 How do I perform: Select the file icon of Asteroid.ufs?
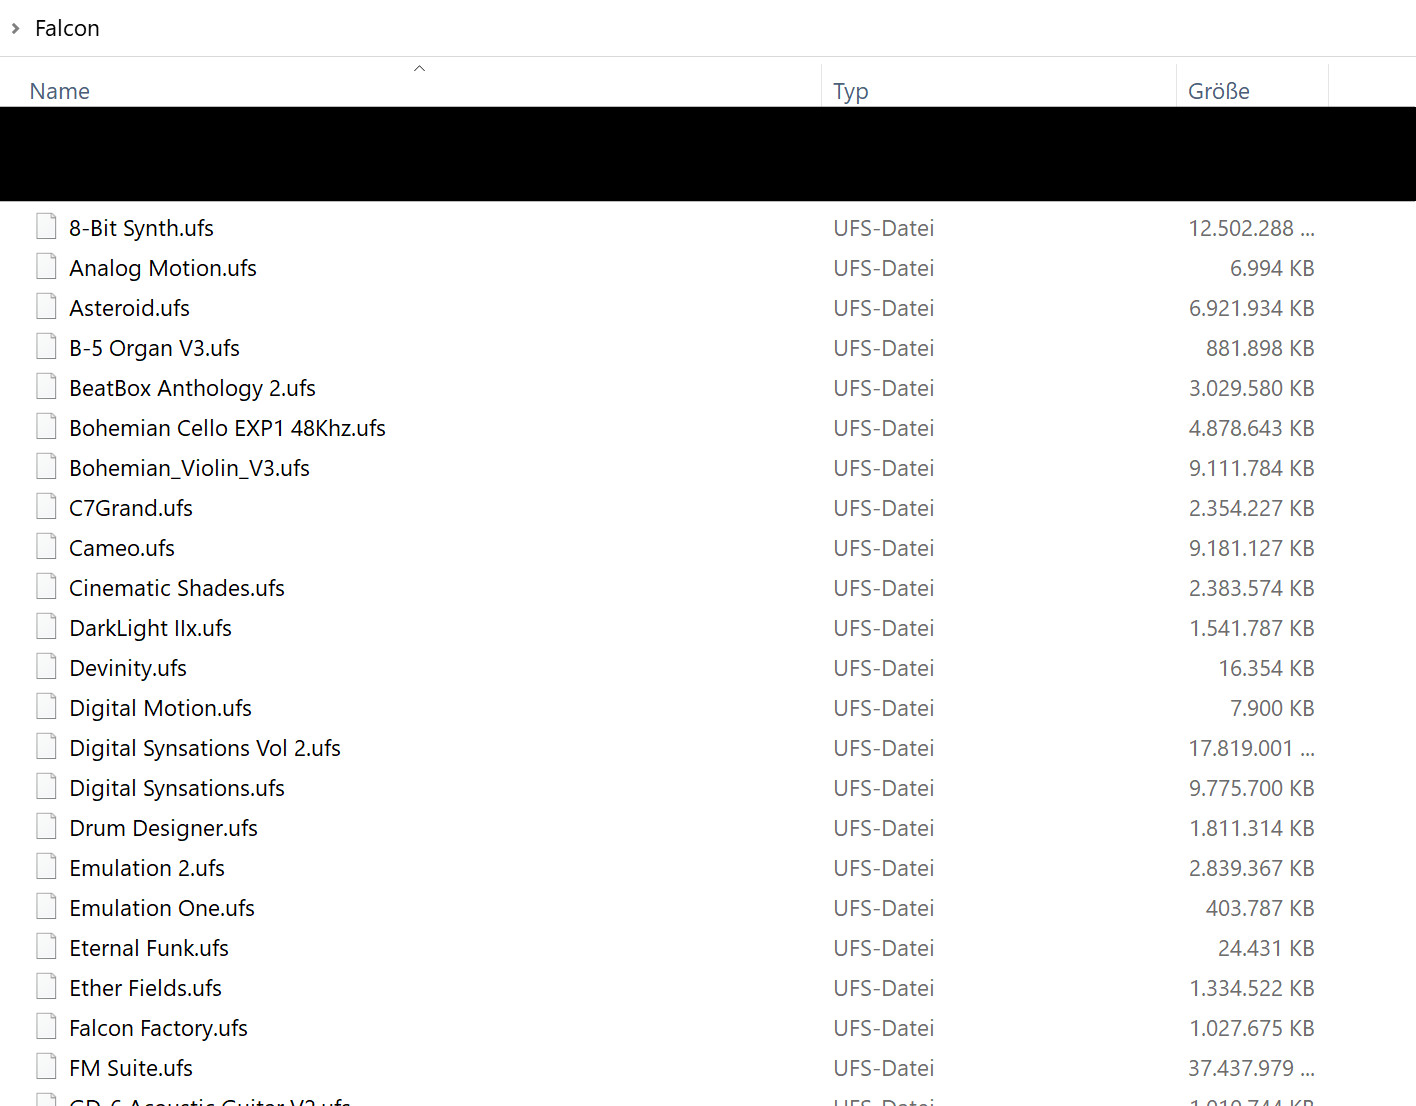point(46,307)
